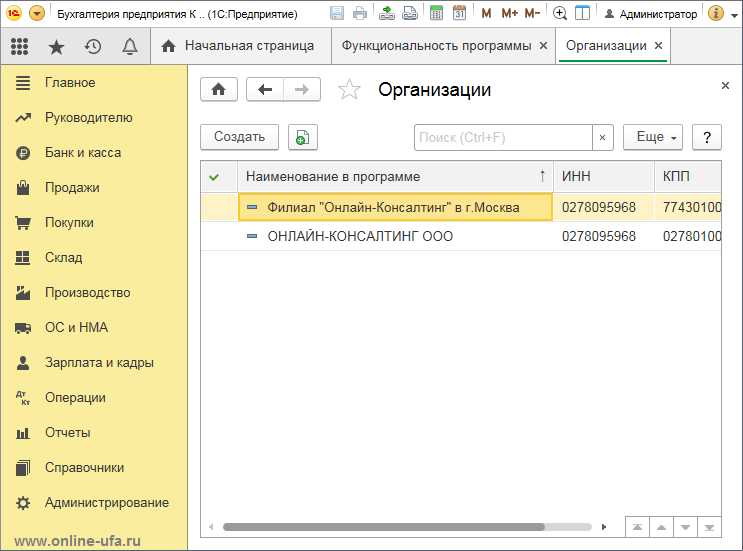743x551 pixels.
Task: Open the Банк и касса section
Action: coord(83,153)
